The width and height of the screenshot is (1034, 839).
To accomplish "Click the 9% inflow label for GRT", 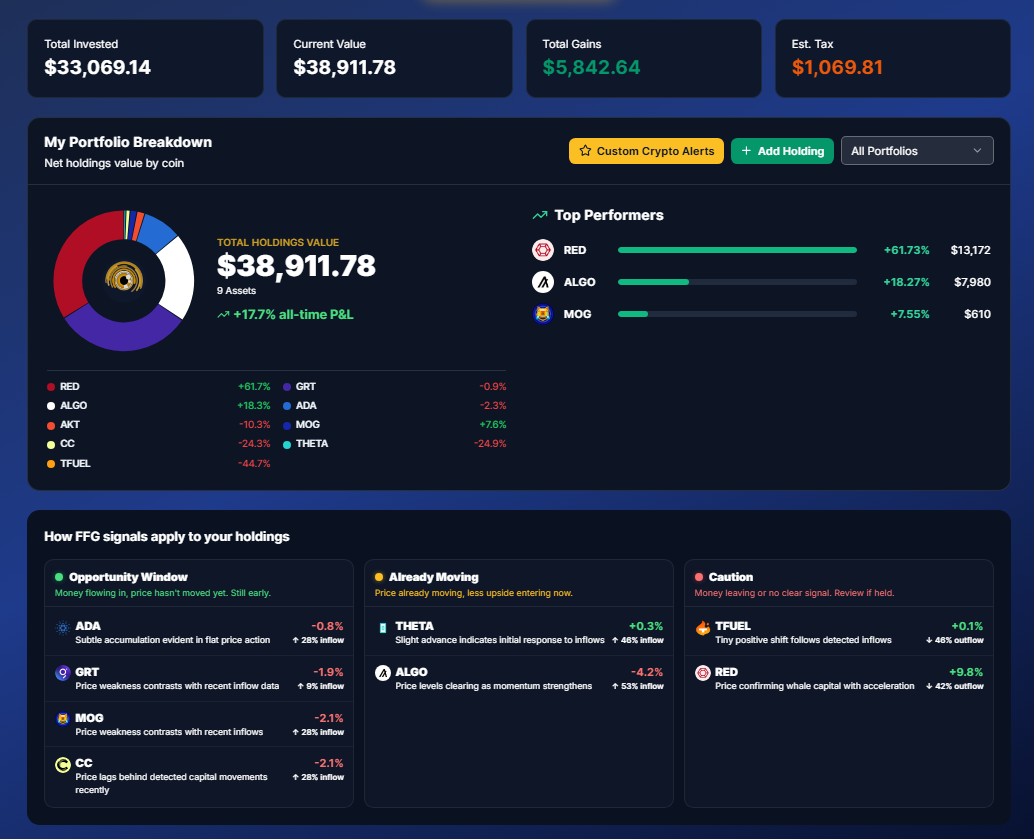I will click(322, 687).
